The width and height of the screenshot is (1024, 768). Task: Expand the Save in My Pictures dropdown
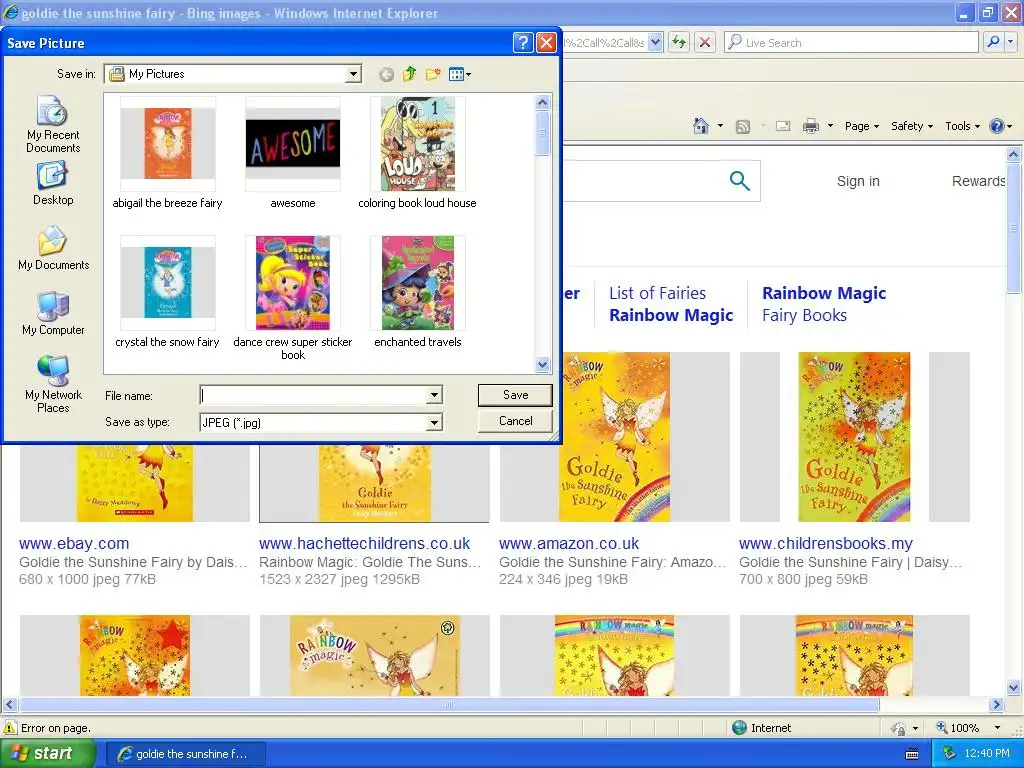click(353, 74)
